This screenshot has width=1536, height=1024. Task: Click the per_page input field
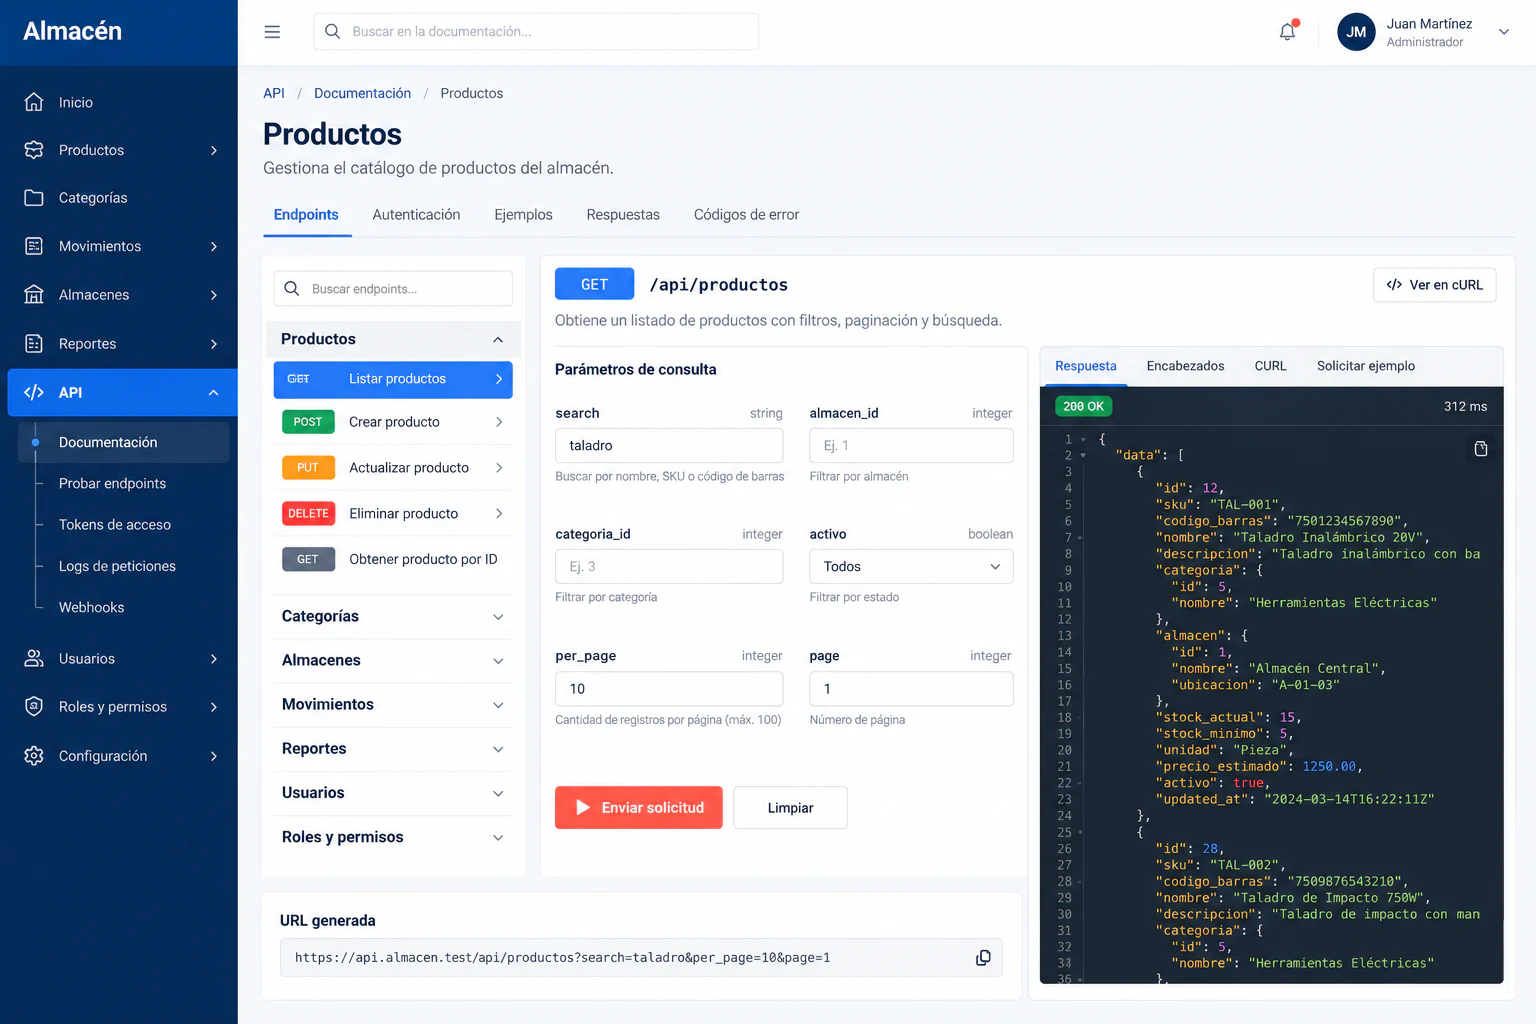(x=669, y=689)
